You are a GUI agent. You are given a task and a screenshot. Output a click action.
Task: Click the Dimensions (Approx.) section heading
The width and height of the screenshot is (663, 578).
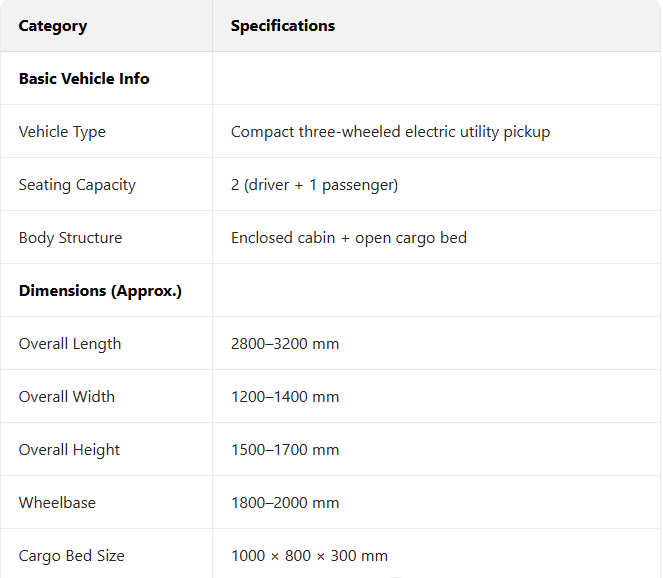[100, 291]
